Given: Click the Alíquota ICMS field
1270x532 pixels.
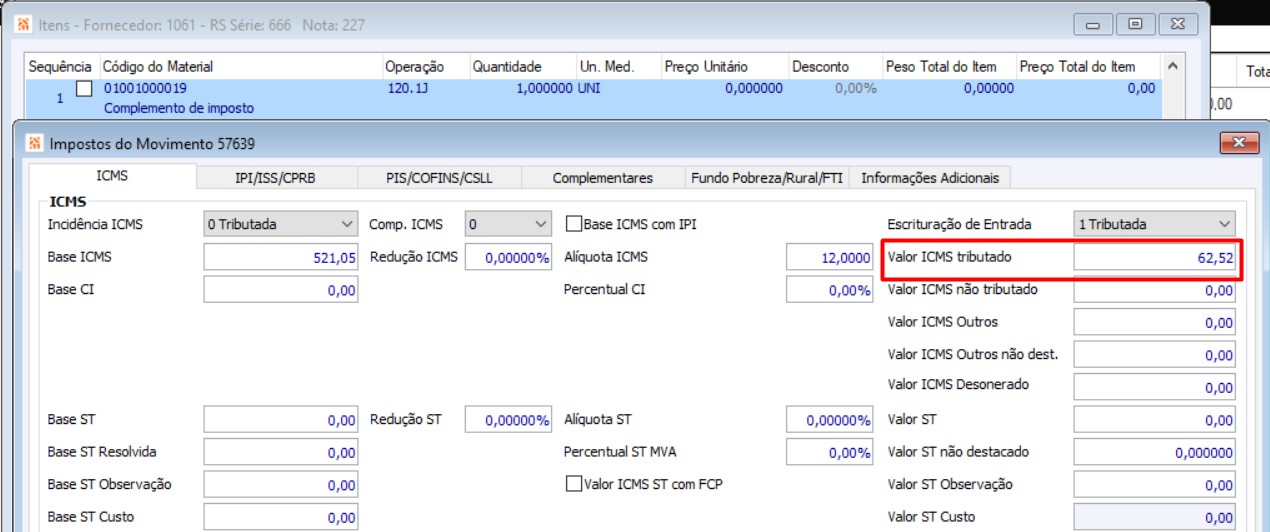Looking at the screenshot, I should click(829, 257).
